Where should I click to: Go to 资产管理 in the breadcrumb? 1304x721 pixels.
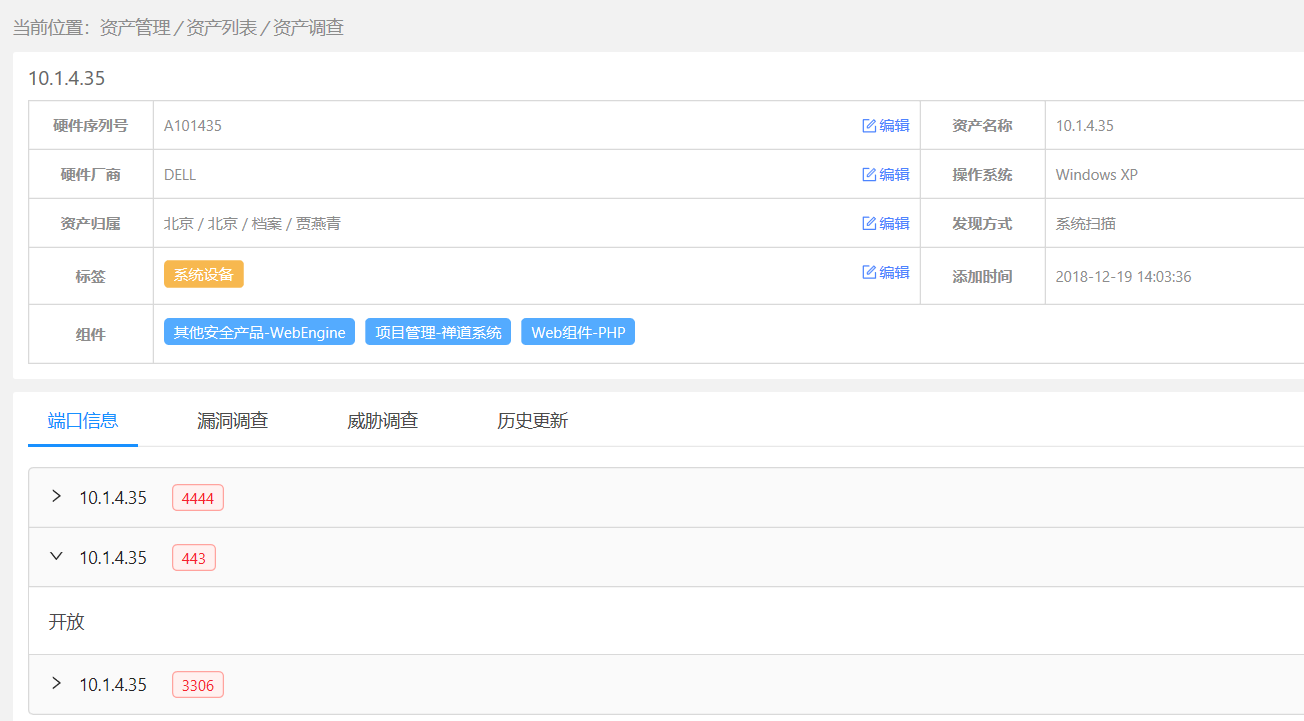(x=135, y=28)
